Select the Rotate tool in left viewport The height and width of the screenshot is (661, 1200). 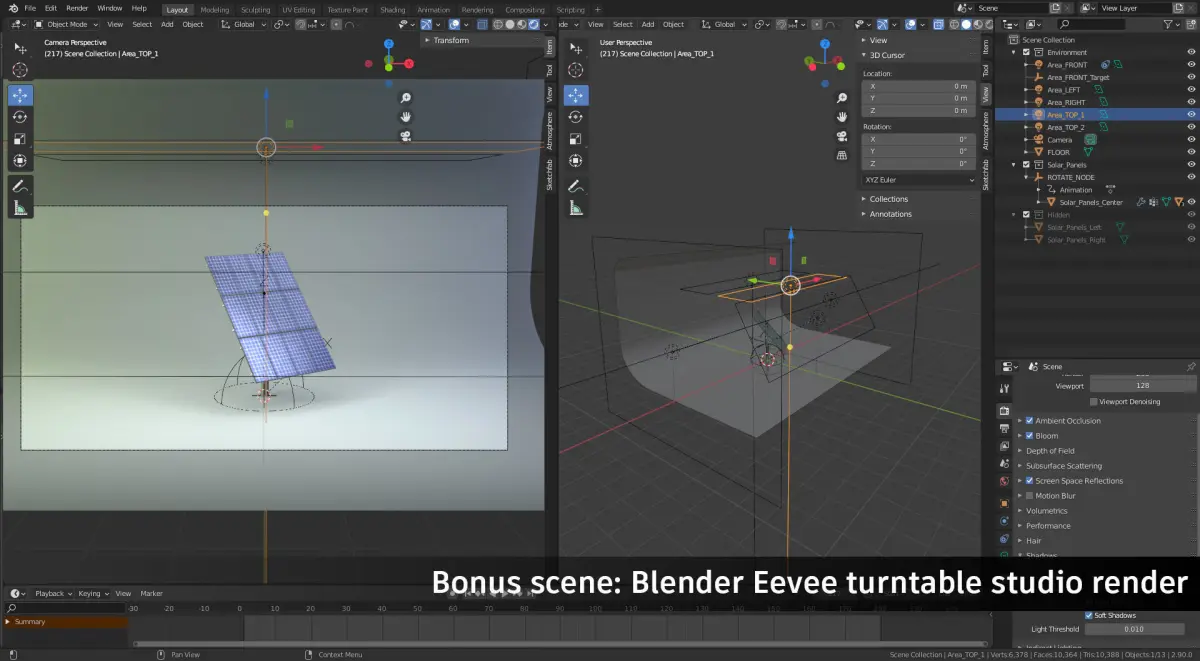click(x=20, y=117)
